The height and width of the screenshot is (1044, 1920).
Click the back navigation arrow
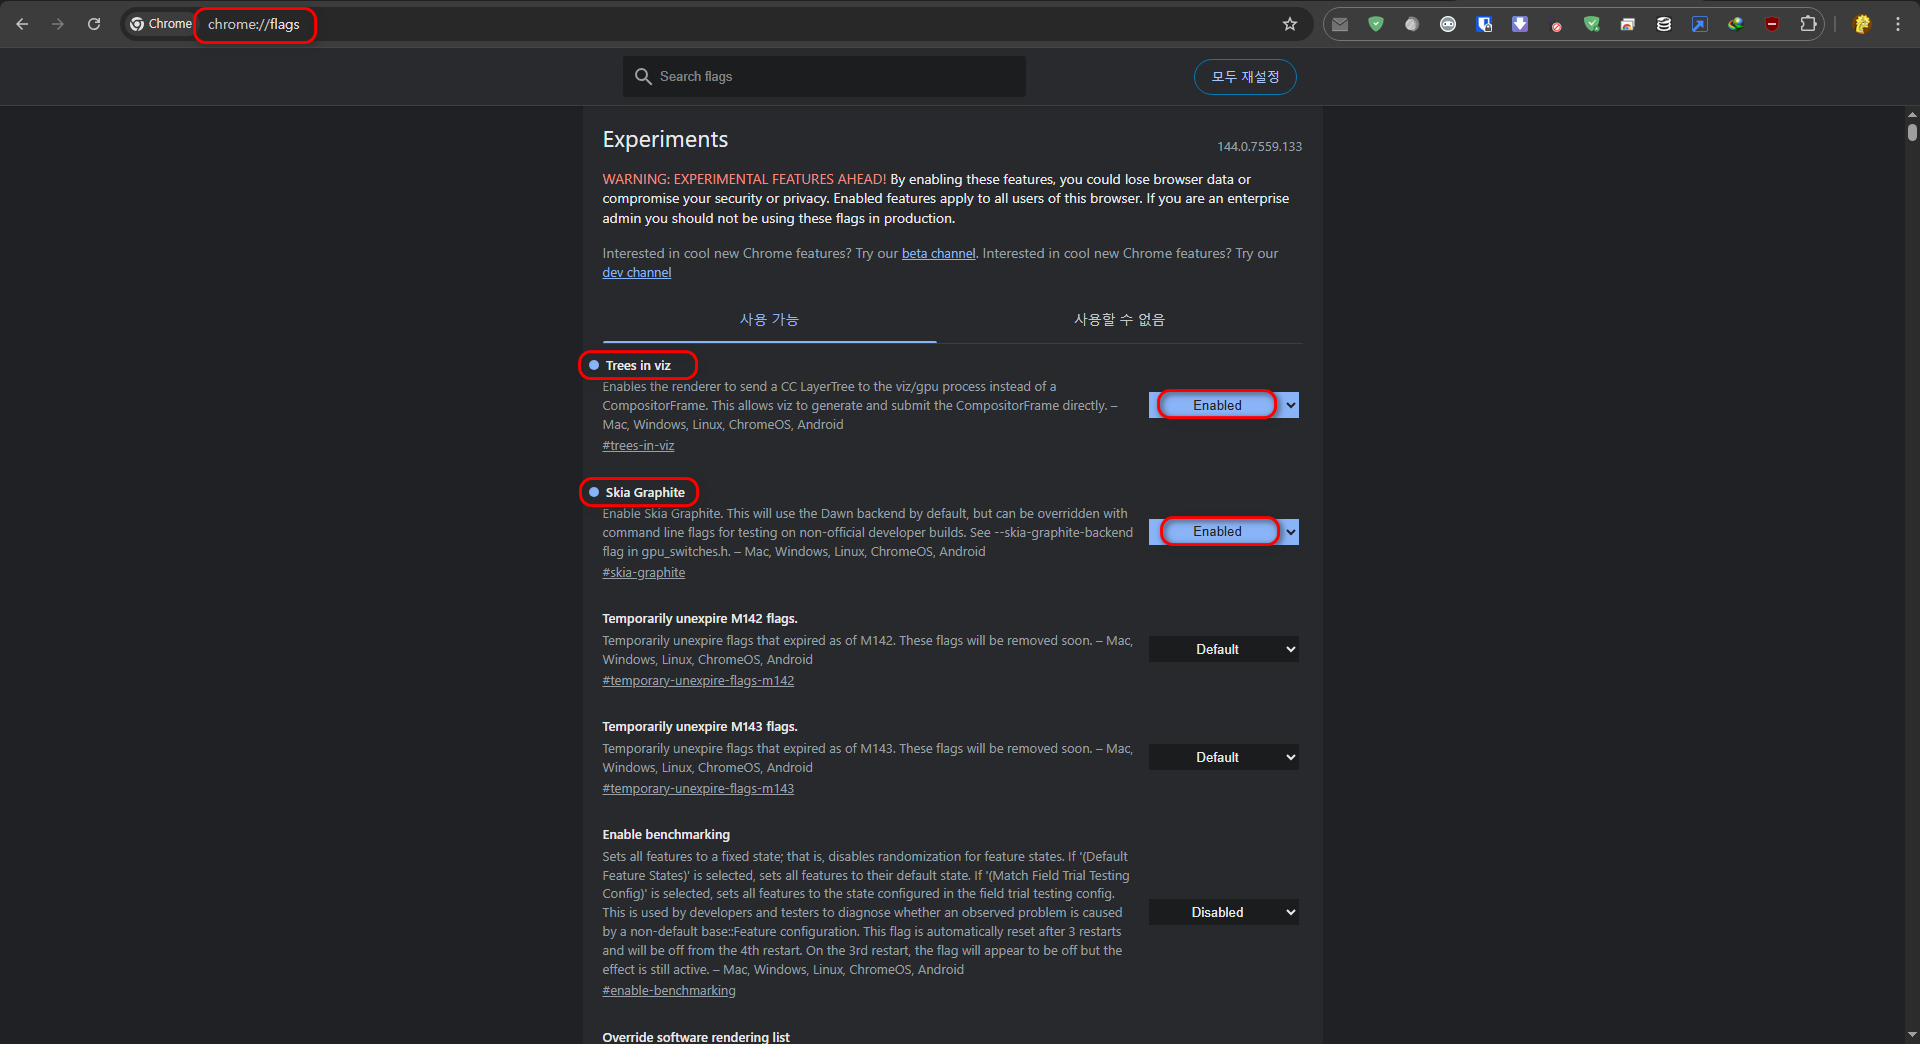[22, 24]
